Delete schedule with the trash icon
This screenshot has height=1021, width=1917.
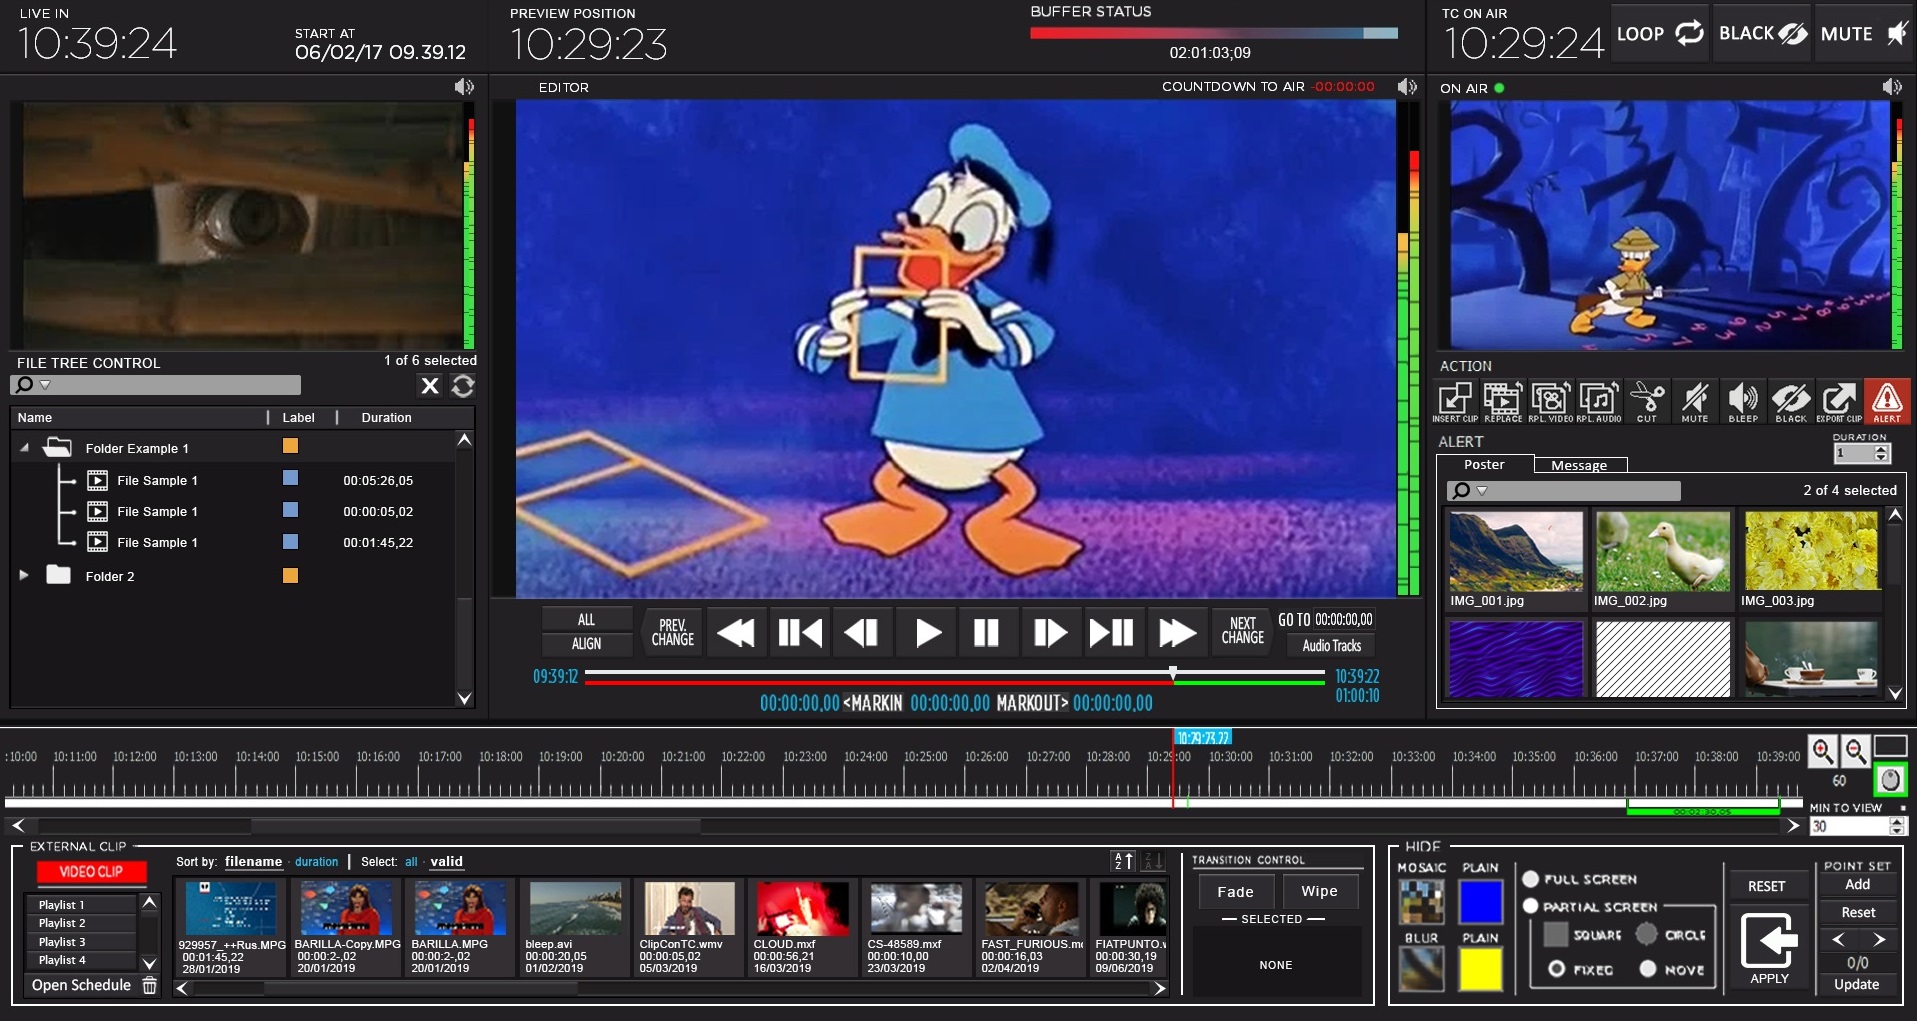150,986
